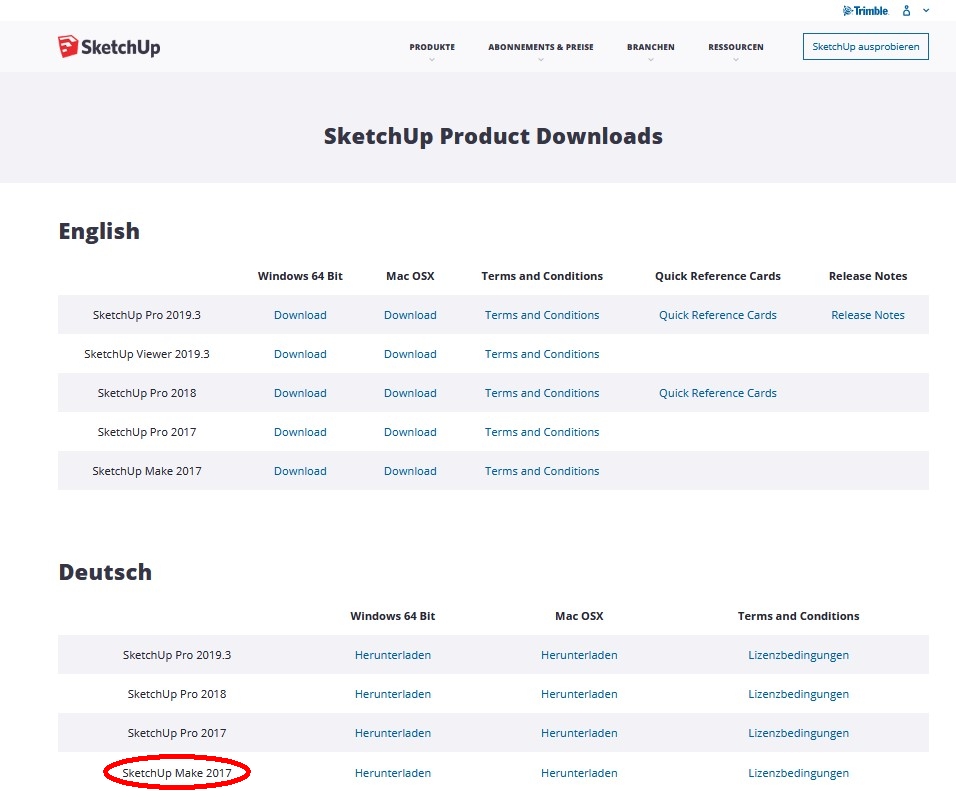Open the Produkte menu
The width and height of the screenshot is (956, 797).
pyautogui.click(x=432, y=47)
